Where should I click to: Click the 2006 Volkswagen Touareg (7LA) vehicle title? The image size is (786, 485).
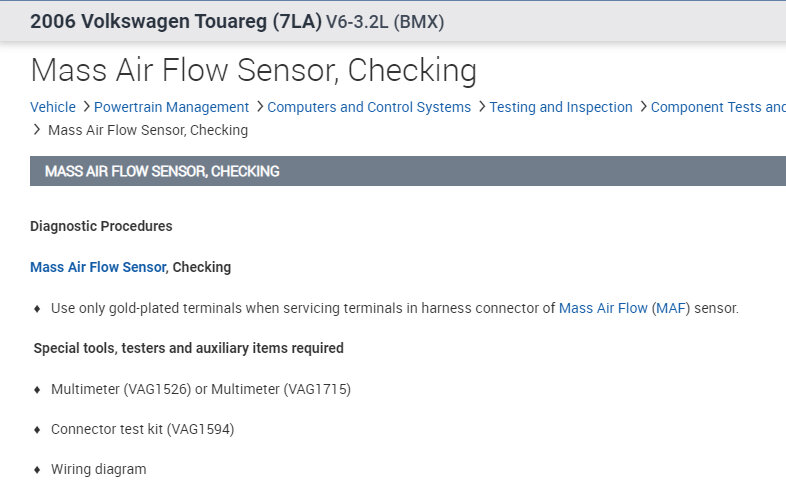[176, 21]
